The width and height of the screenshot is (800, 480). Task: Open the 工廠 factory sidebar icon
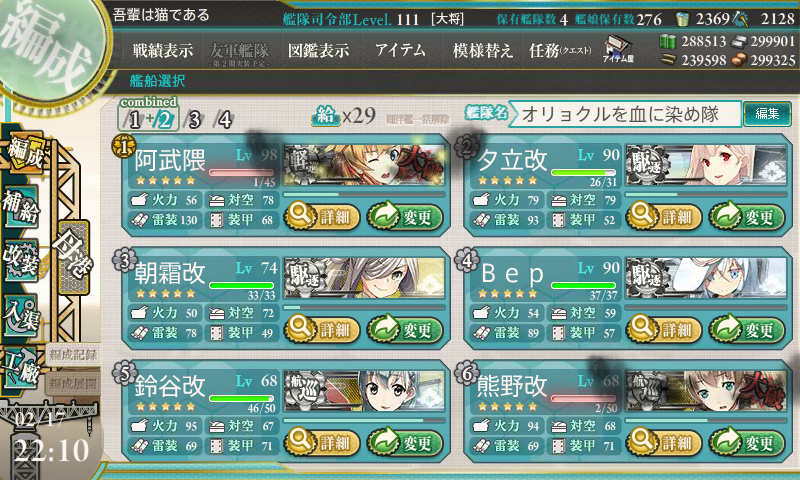pos(21,367)
